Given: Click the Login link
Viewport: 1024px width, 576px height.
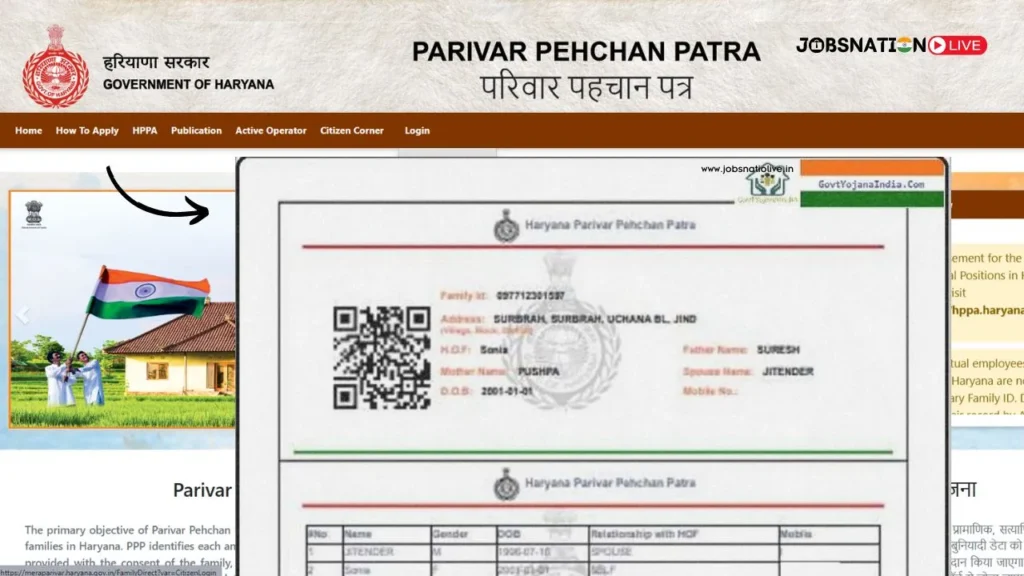Looking at the screenshot, I should (x=417, y=131).
